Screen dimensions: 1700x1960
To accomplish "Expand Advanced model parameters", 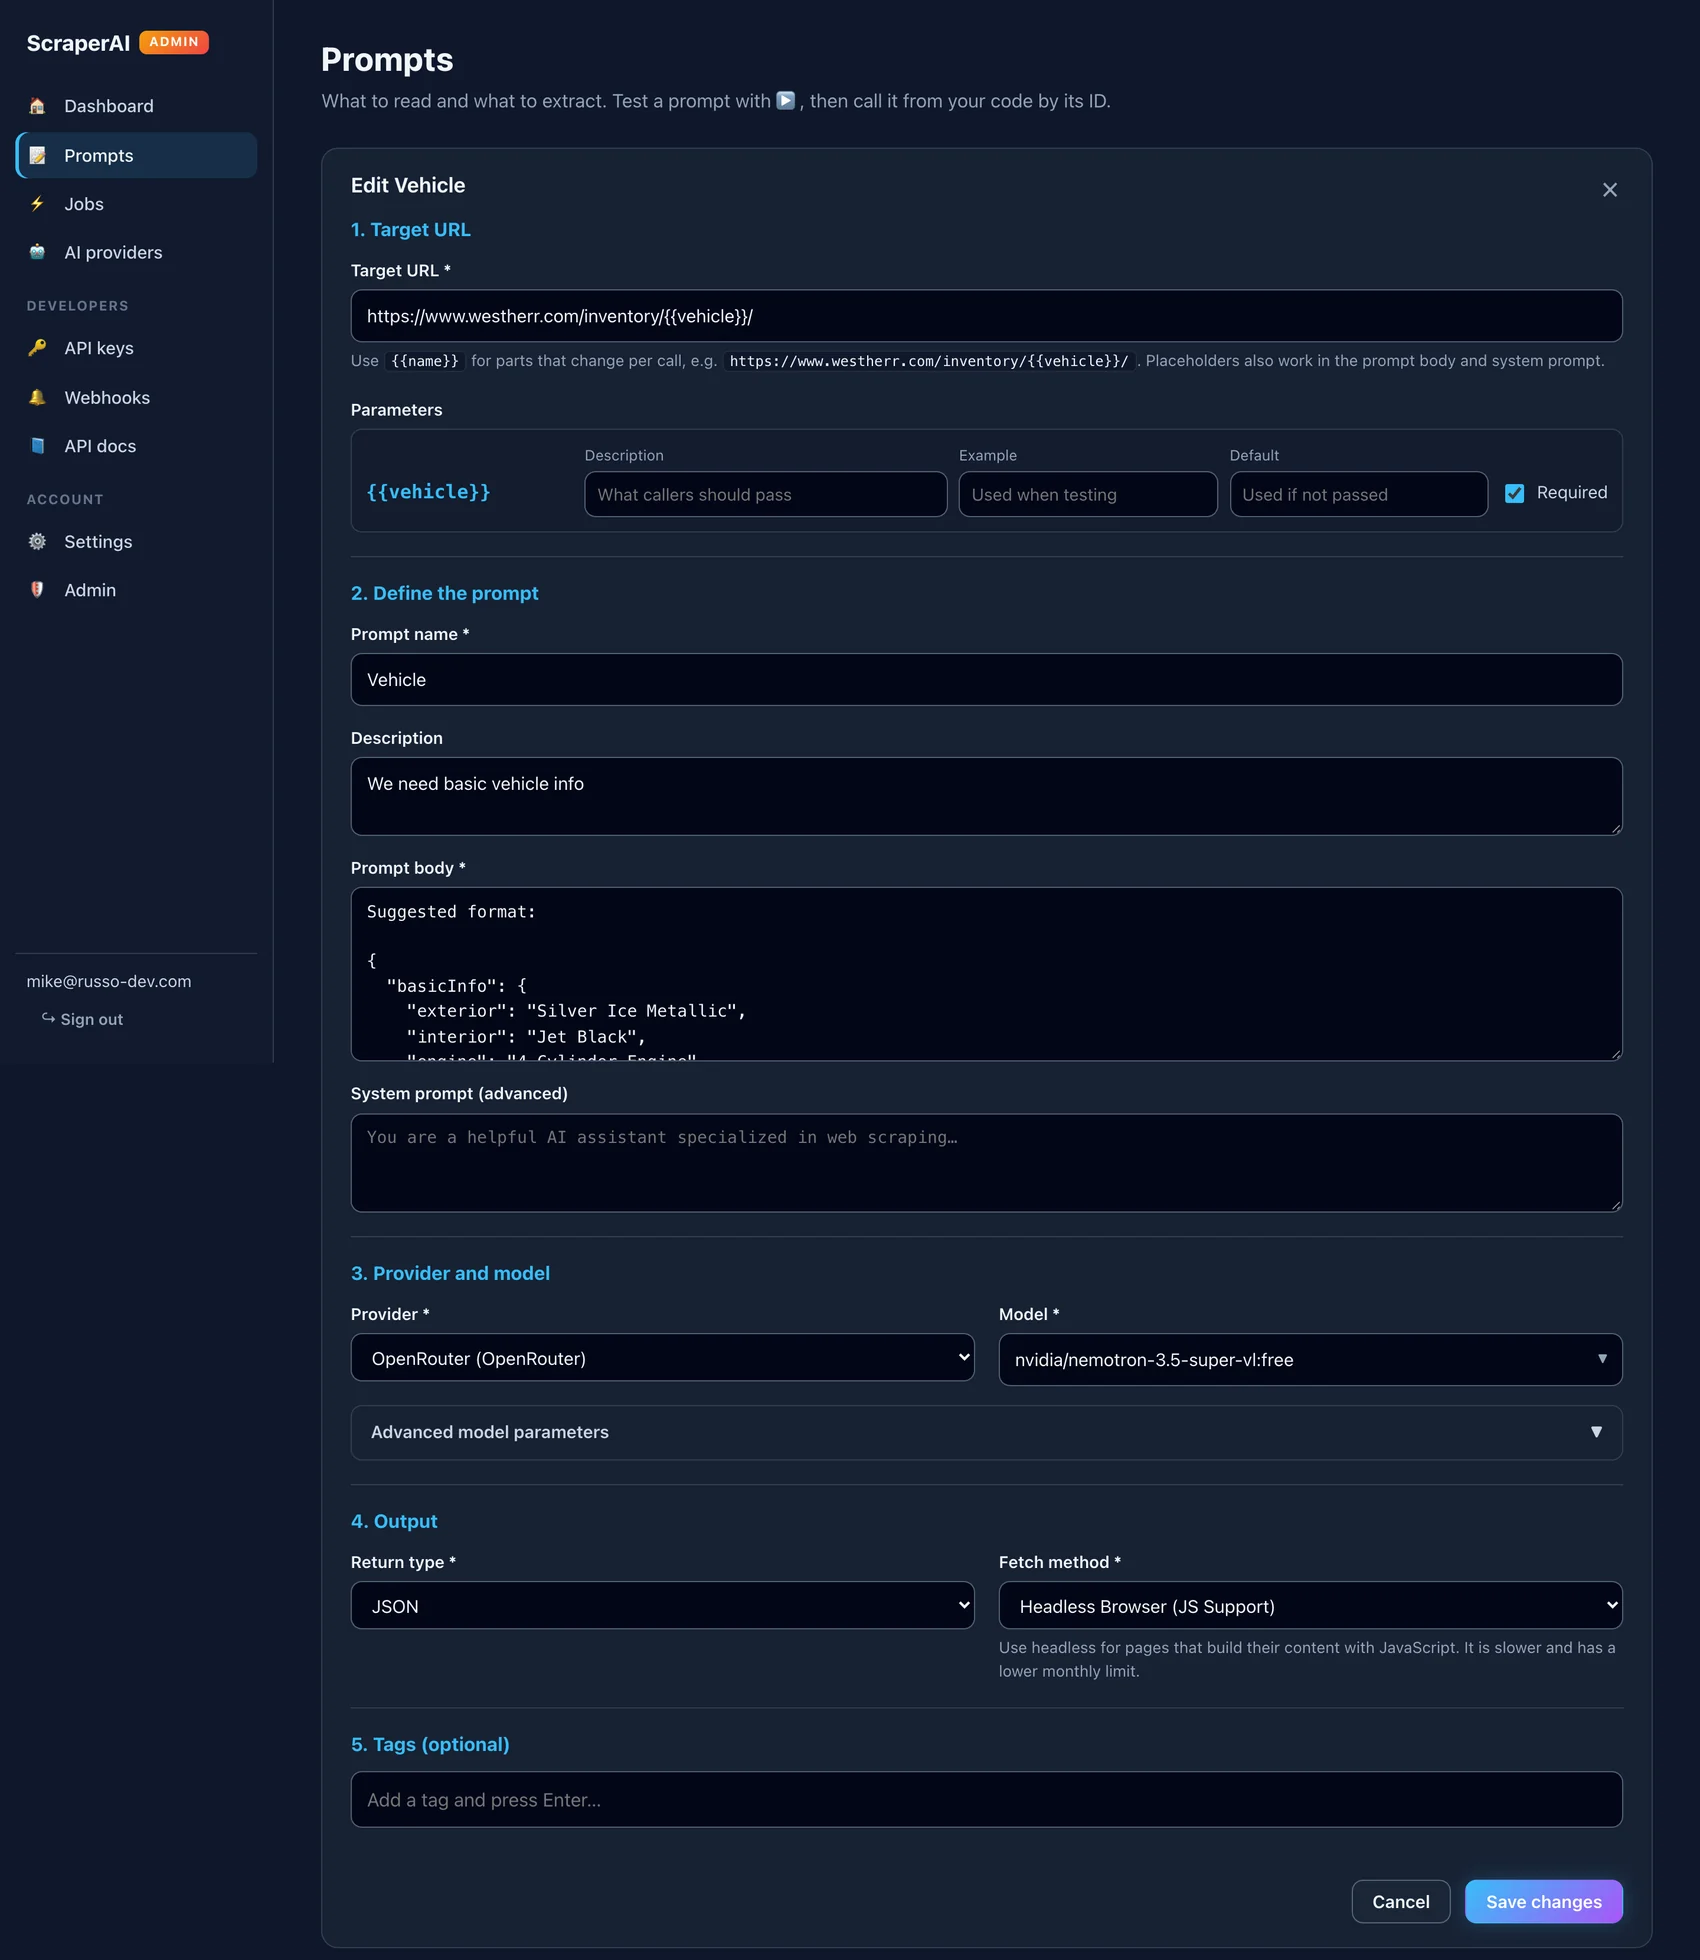I will coord(986,1432).
